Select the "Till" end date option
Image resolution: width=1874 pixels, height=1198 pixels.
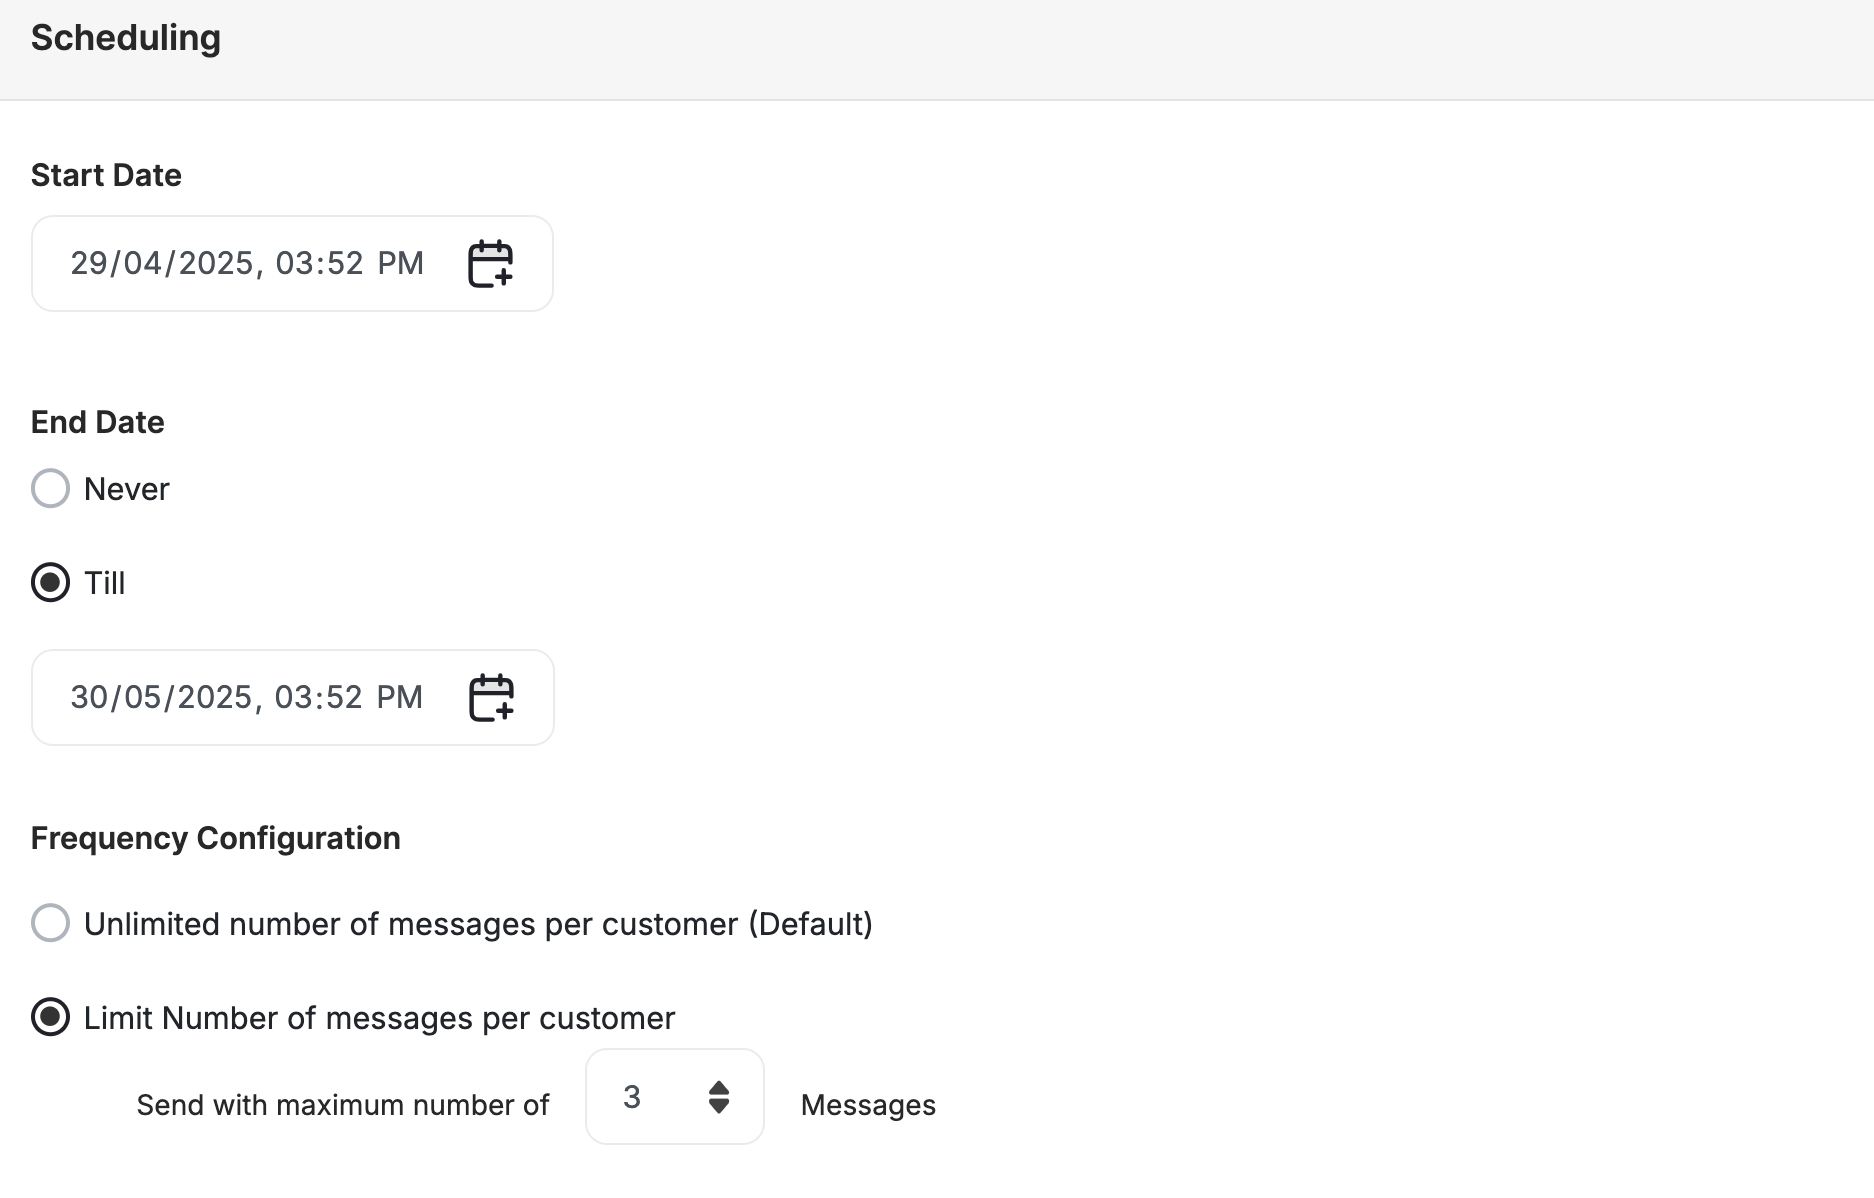coord(50,583)
